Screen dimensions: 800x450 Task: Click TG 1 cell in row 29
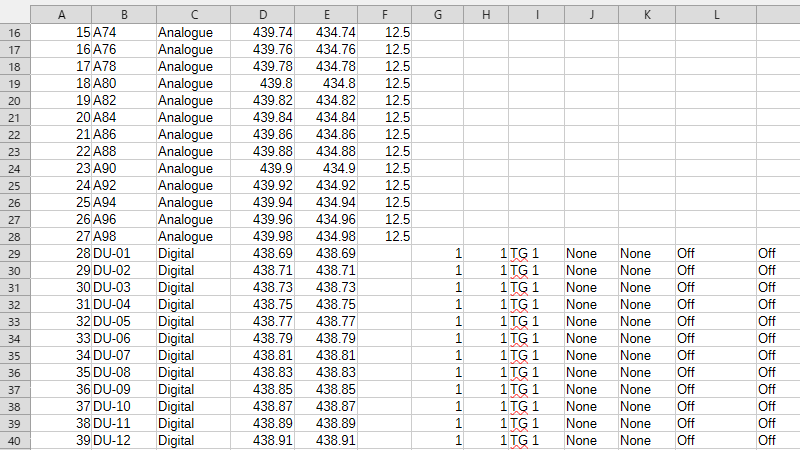point(537,253)
